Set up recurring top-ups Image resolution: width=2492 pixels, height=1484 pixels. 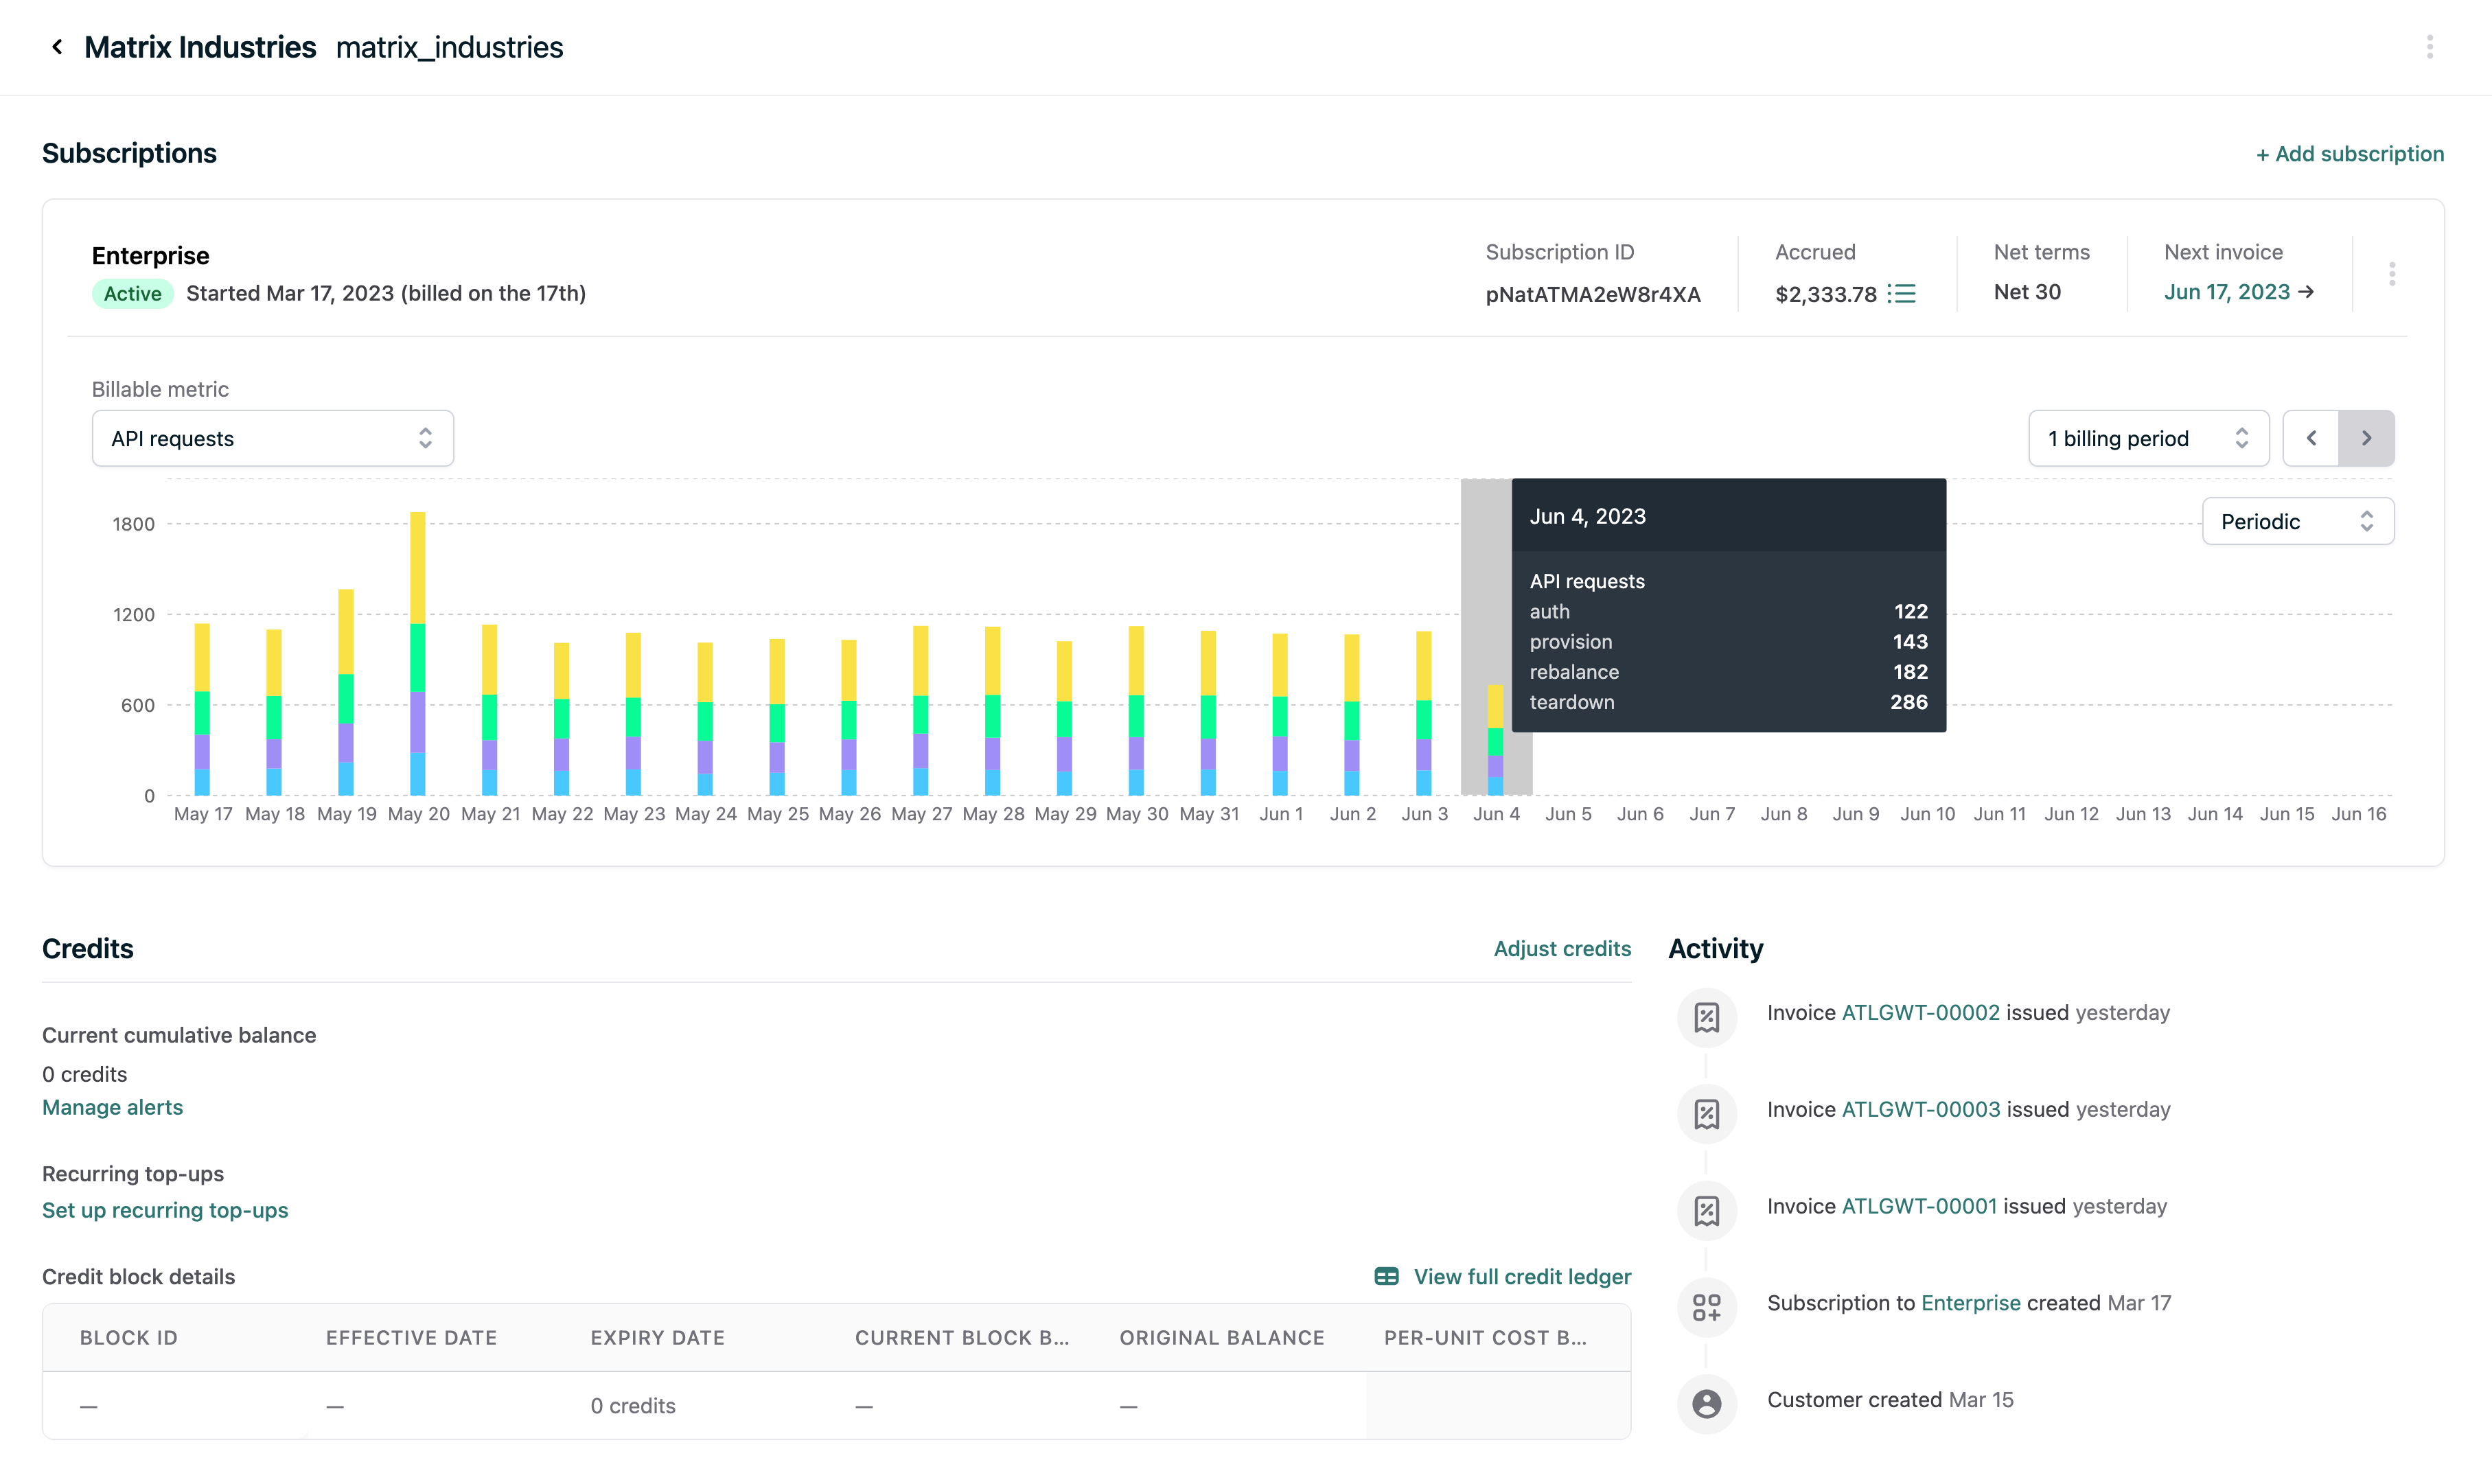point(165,1210)
